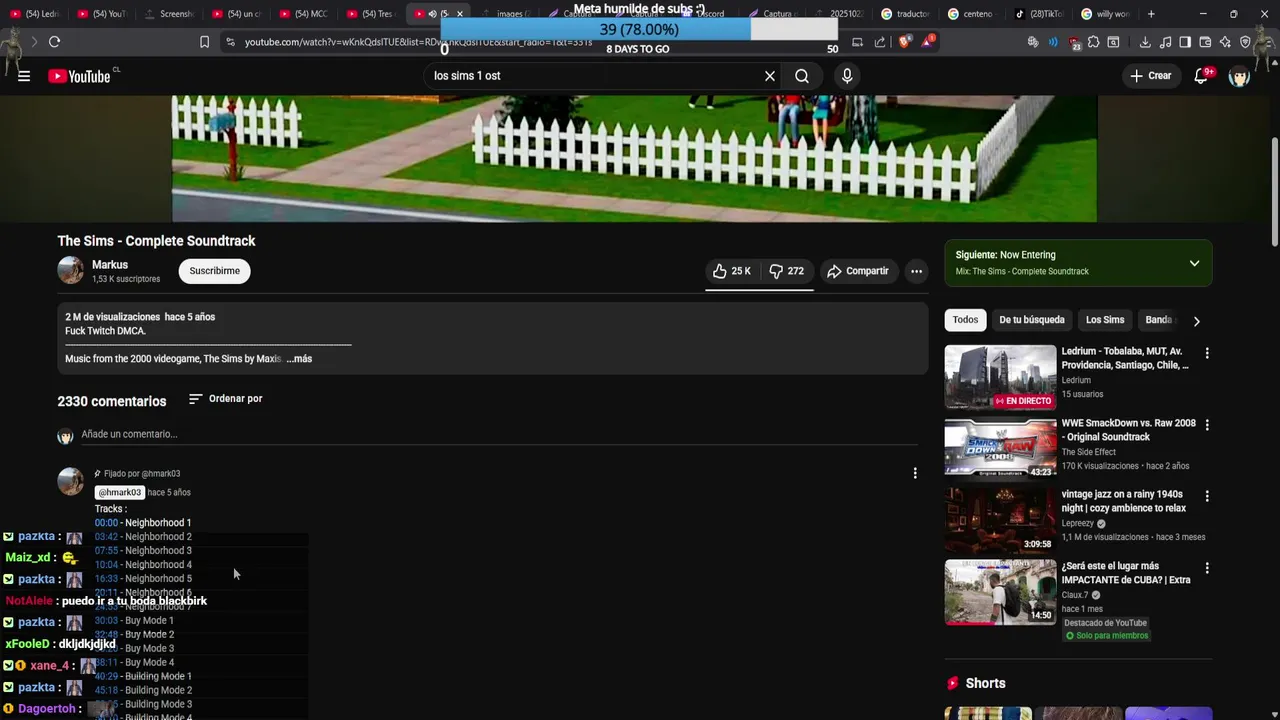
Task: Go to the YouTube home logo
Action: coord(79,76)
